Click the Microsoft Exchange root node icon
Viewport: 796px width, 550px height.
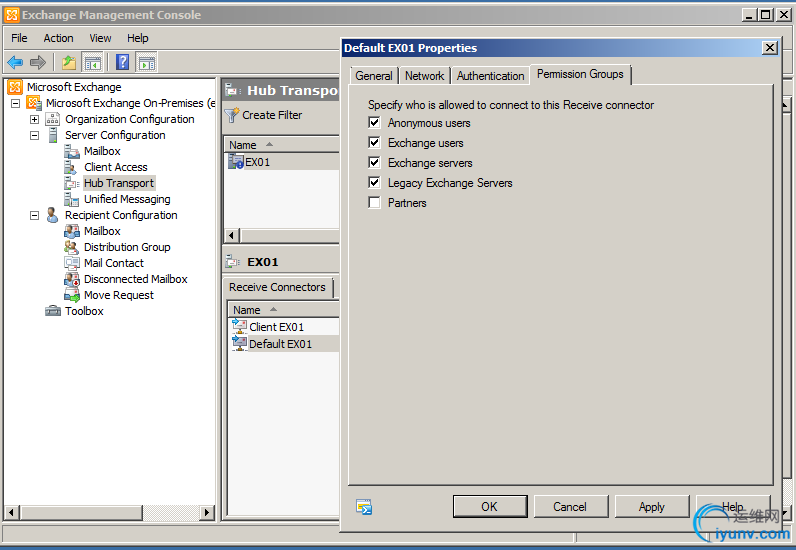pyautogui.click(x=15, y=87)
